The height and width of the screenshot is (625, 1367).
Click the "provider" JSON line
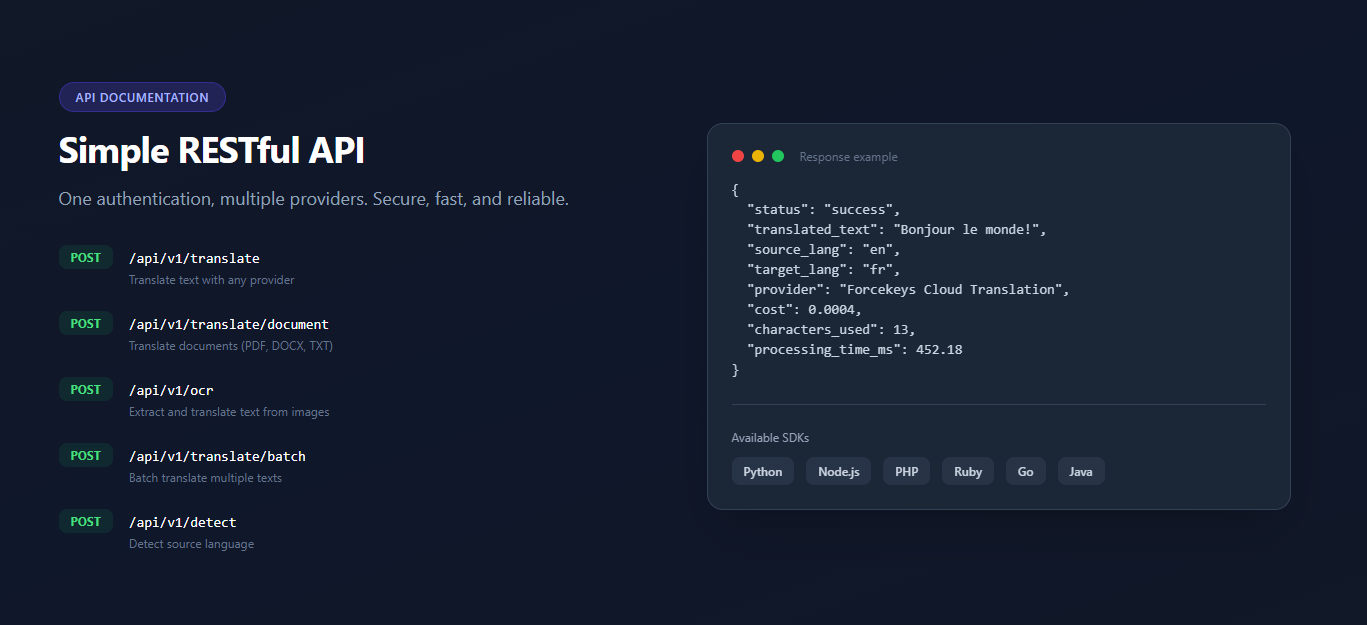(x=909, y=290)
